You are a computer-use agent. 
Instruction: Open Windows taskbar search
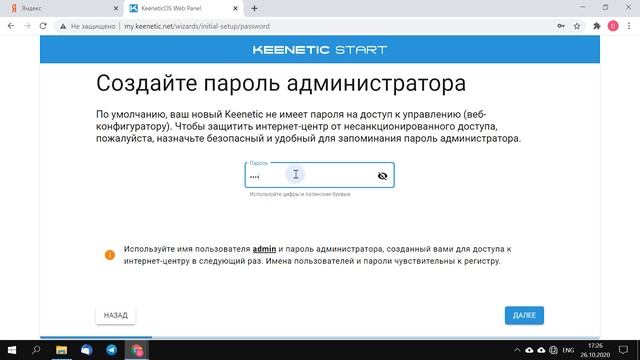tap(36, 350)
